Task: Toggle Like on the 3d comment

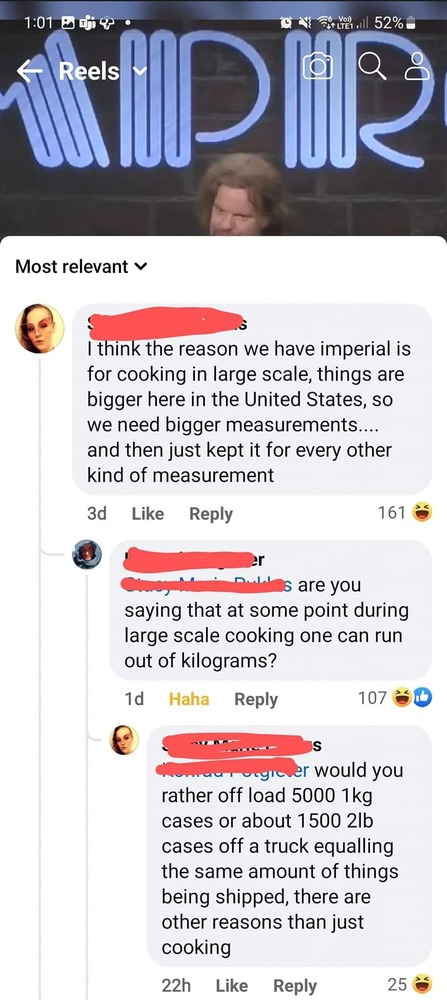Action: pos(147,513)
